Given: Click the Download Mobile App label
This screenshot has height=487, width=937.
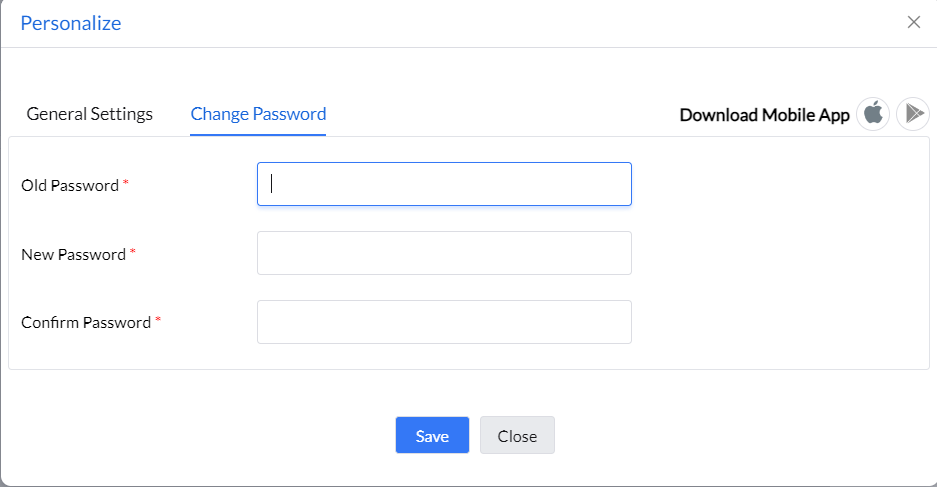Looking at the screenshot, I should (764, 115).
